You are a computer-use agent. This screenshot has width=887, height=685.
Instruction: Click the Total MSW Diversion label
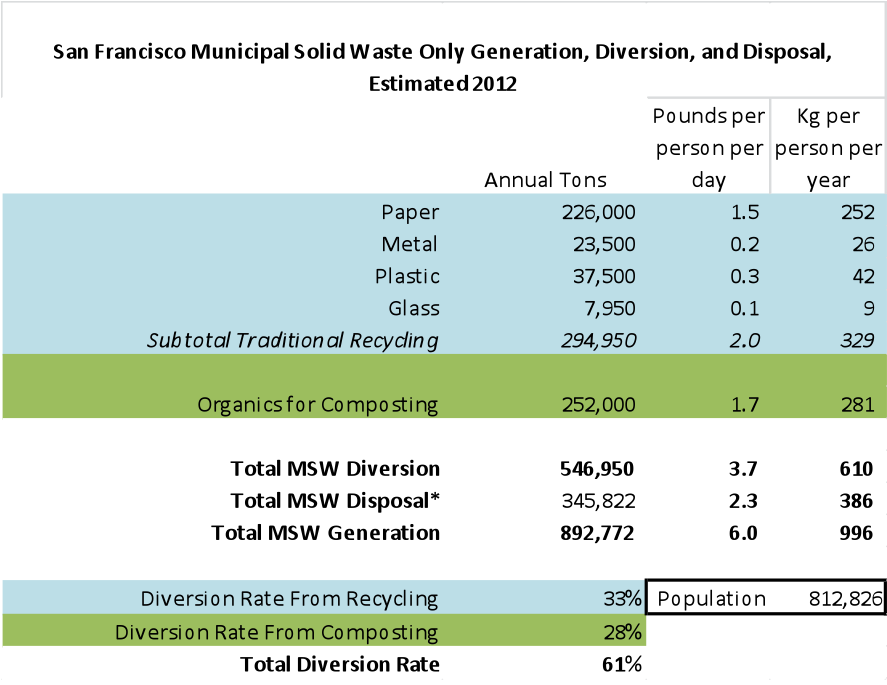click(335, 468)
